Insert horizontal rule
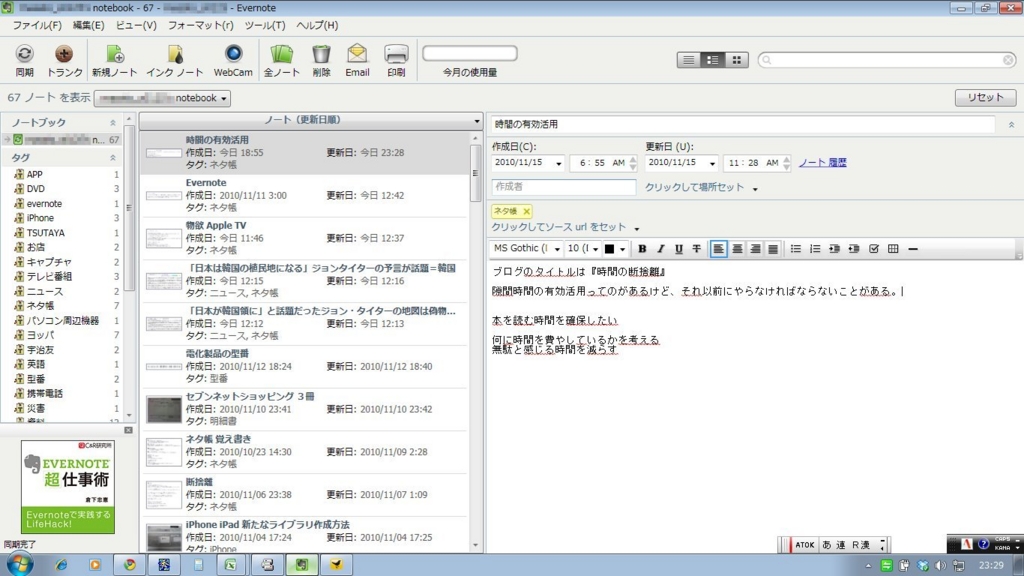 point(913,249)
